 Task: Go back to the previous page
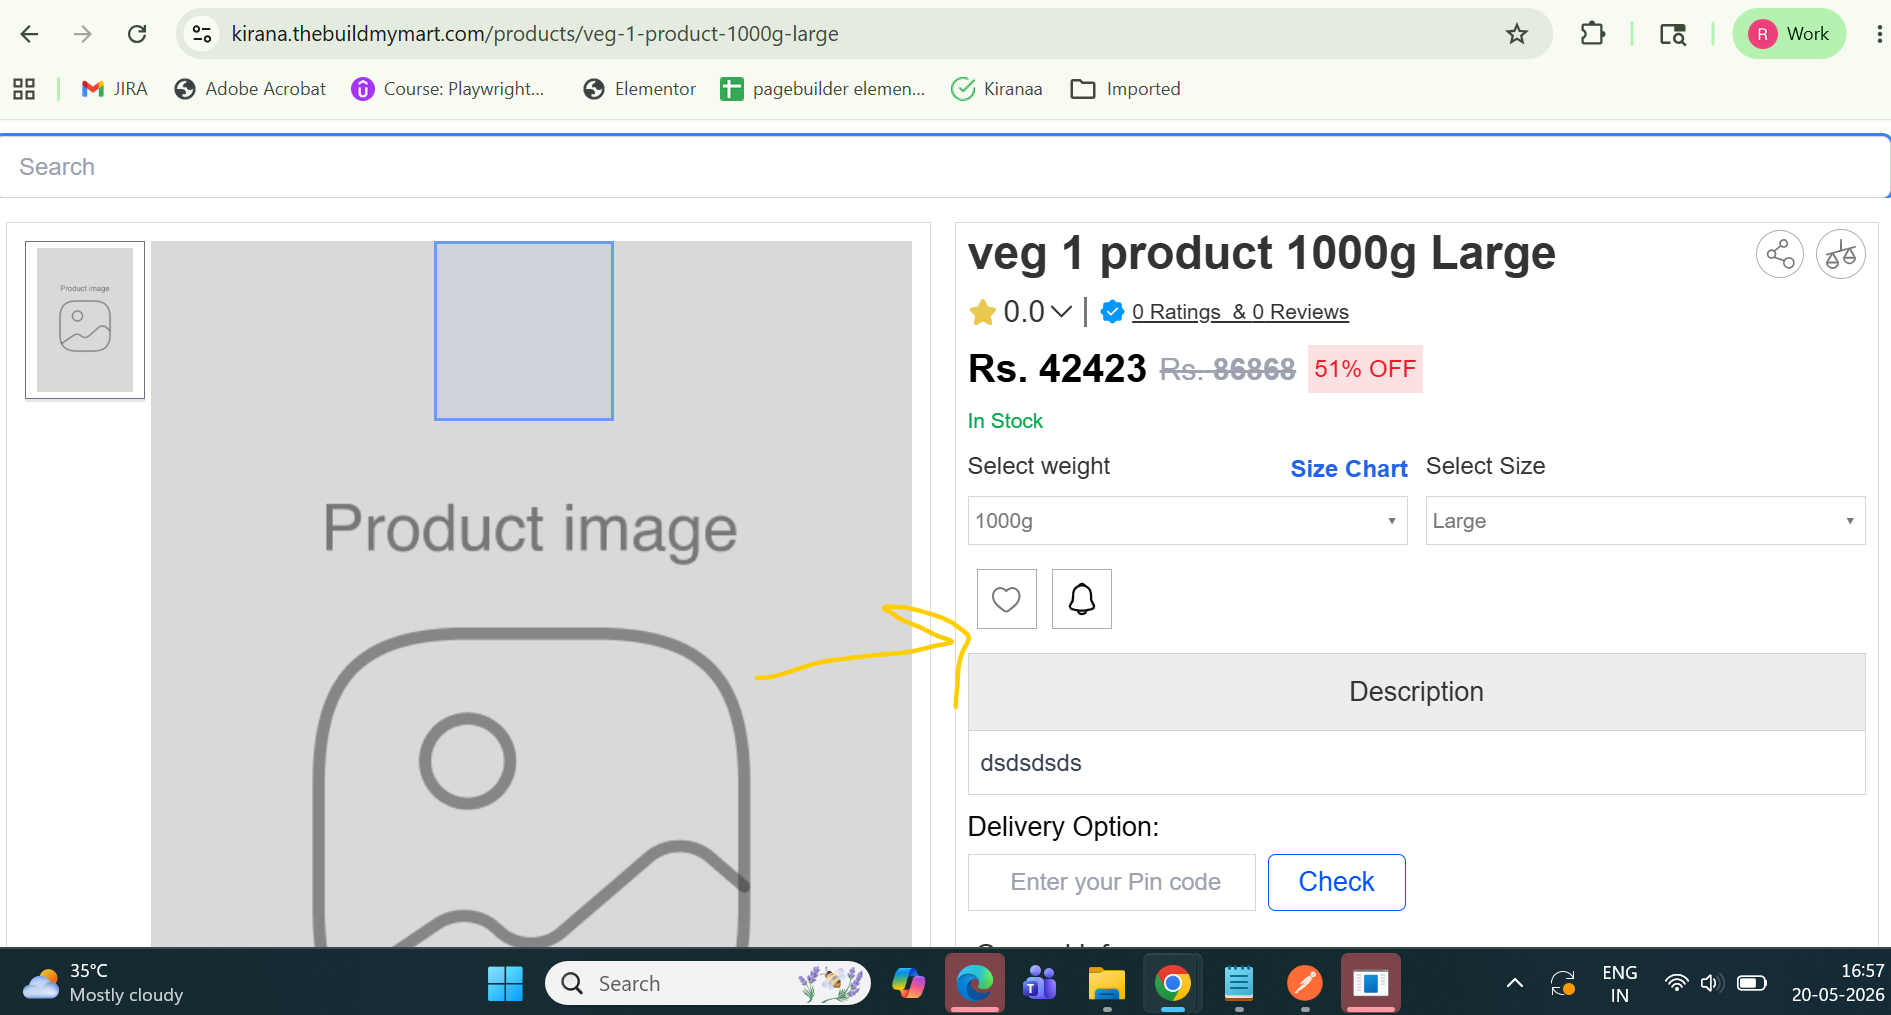[30, 34]
